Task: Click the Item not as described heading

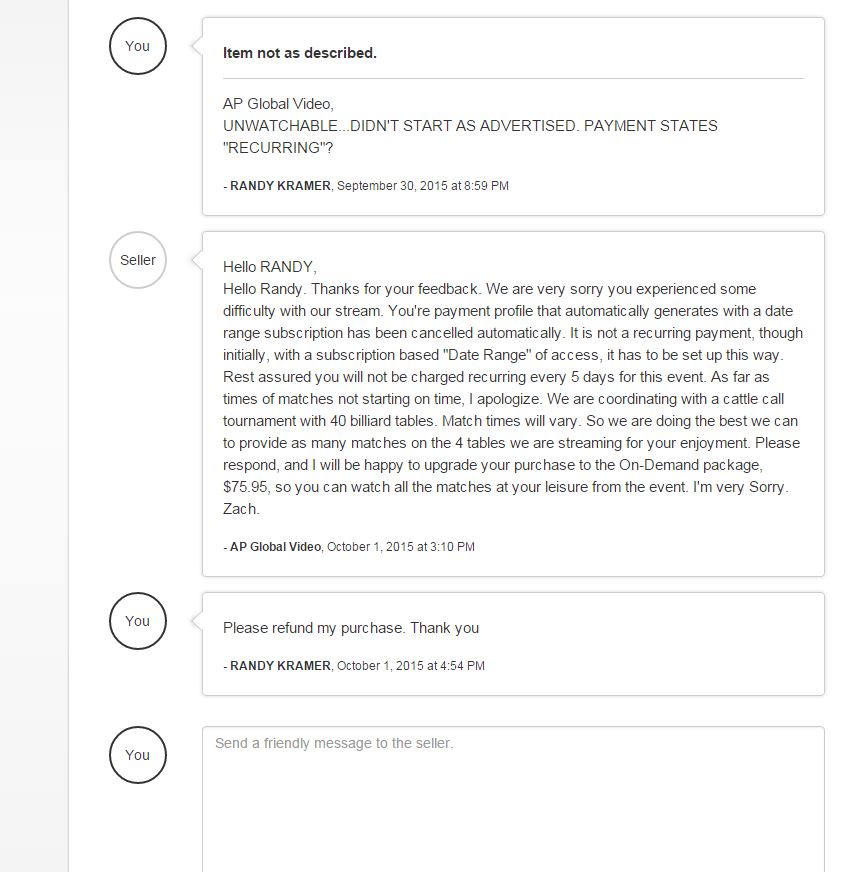Action: click(x=300, y=53)
